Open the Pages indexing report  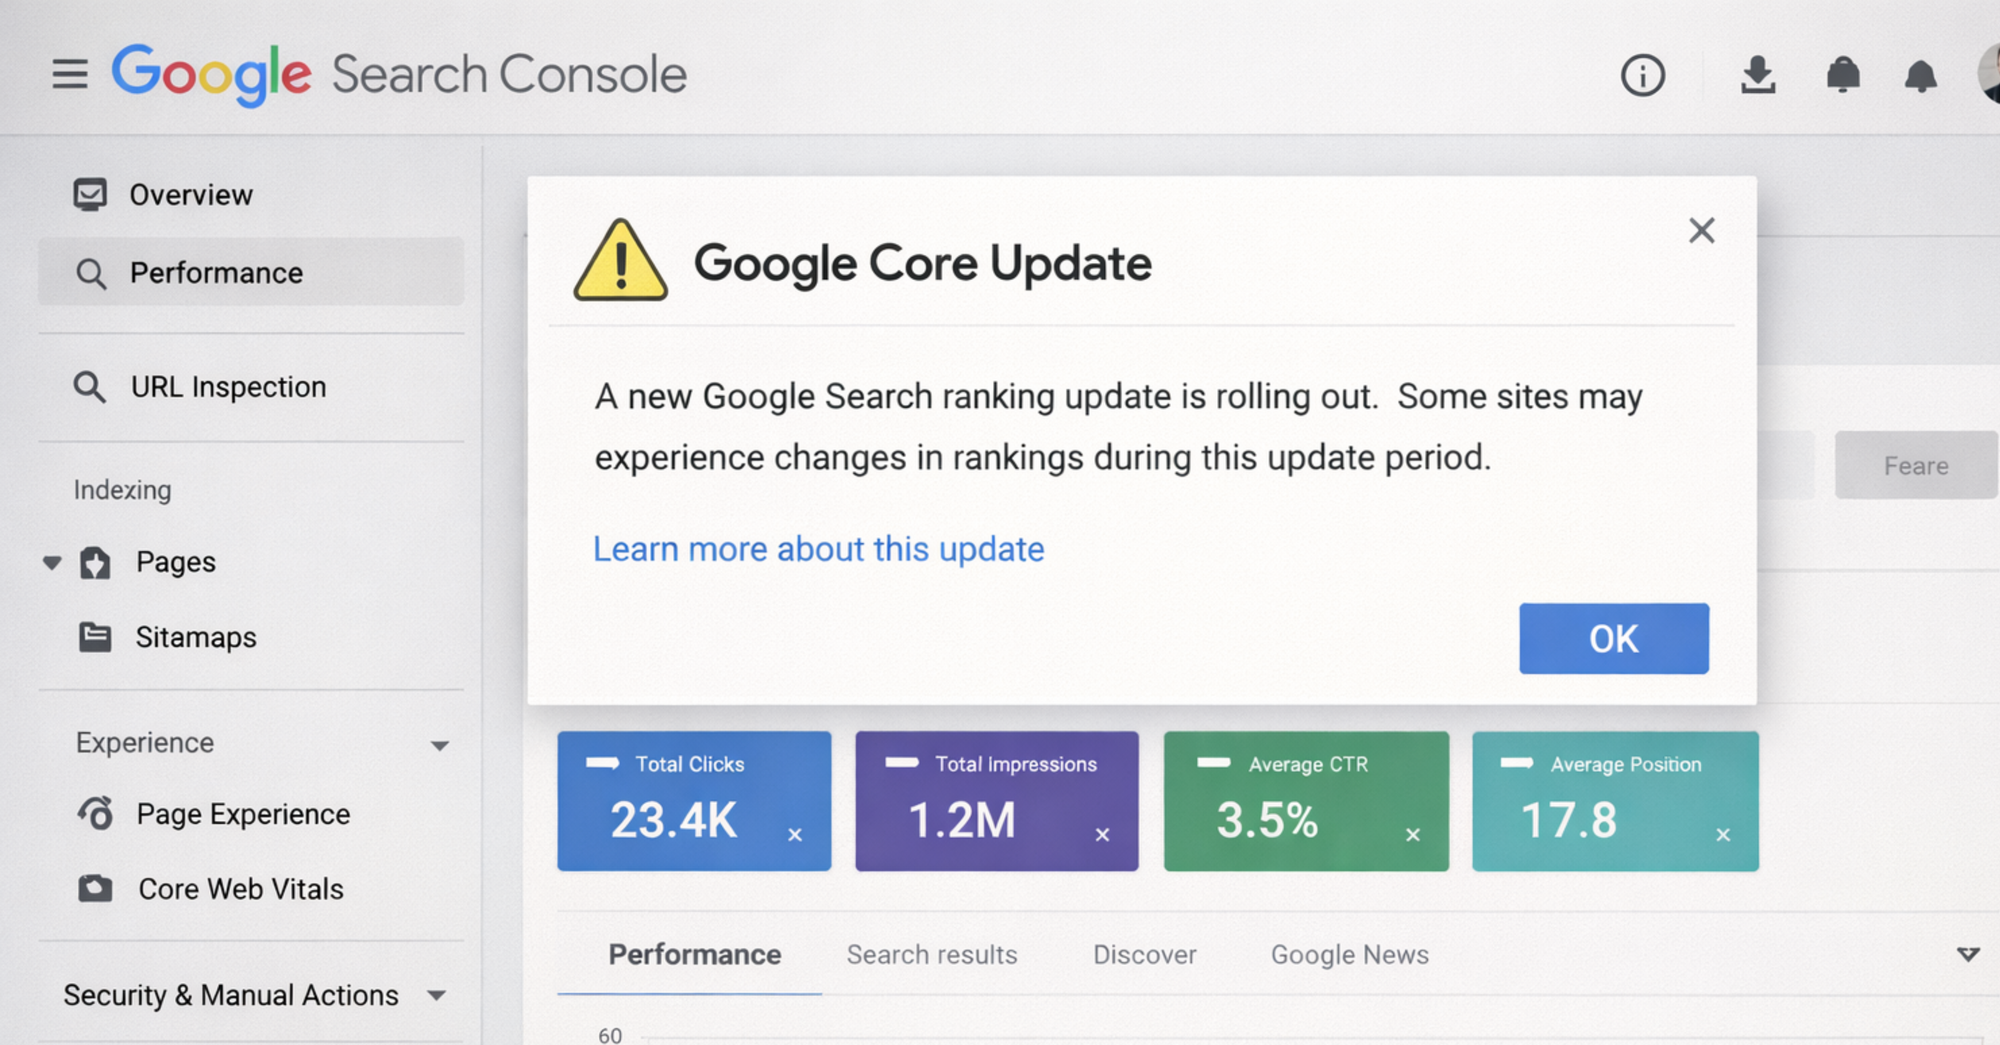(x=176, y=562)
